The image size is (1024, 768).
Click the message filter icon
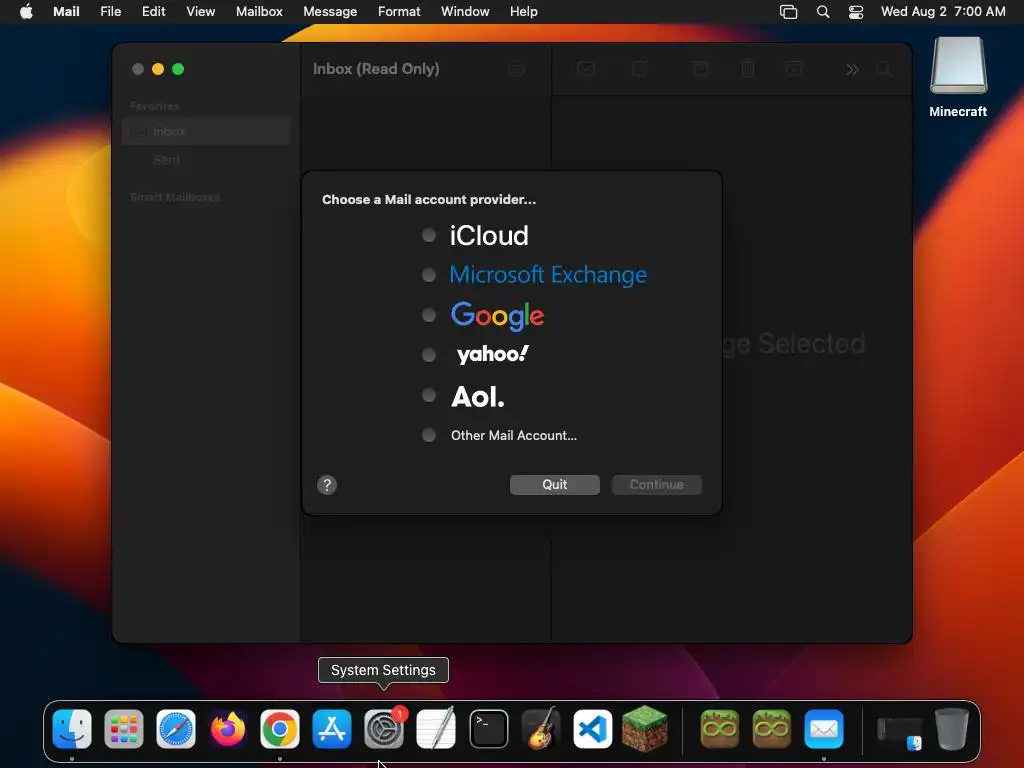coord(516,69)
